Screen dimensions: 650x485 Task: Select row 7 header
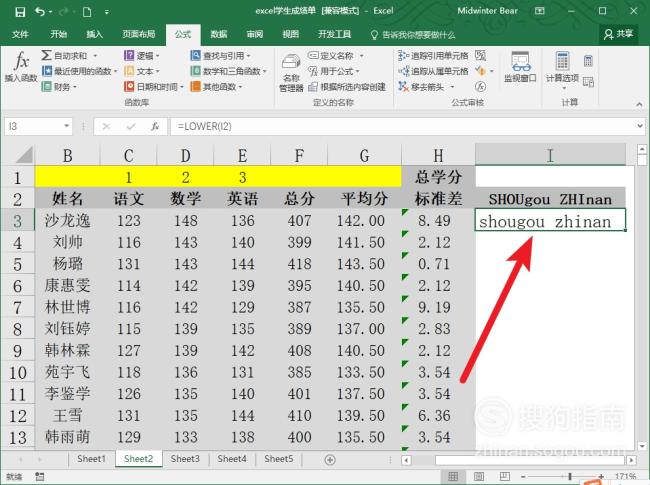click(x=17, y=308)
